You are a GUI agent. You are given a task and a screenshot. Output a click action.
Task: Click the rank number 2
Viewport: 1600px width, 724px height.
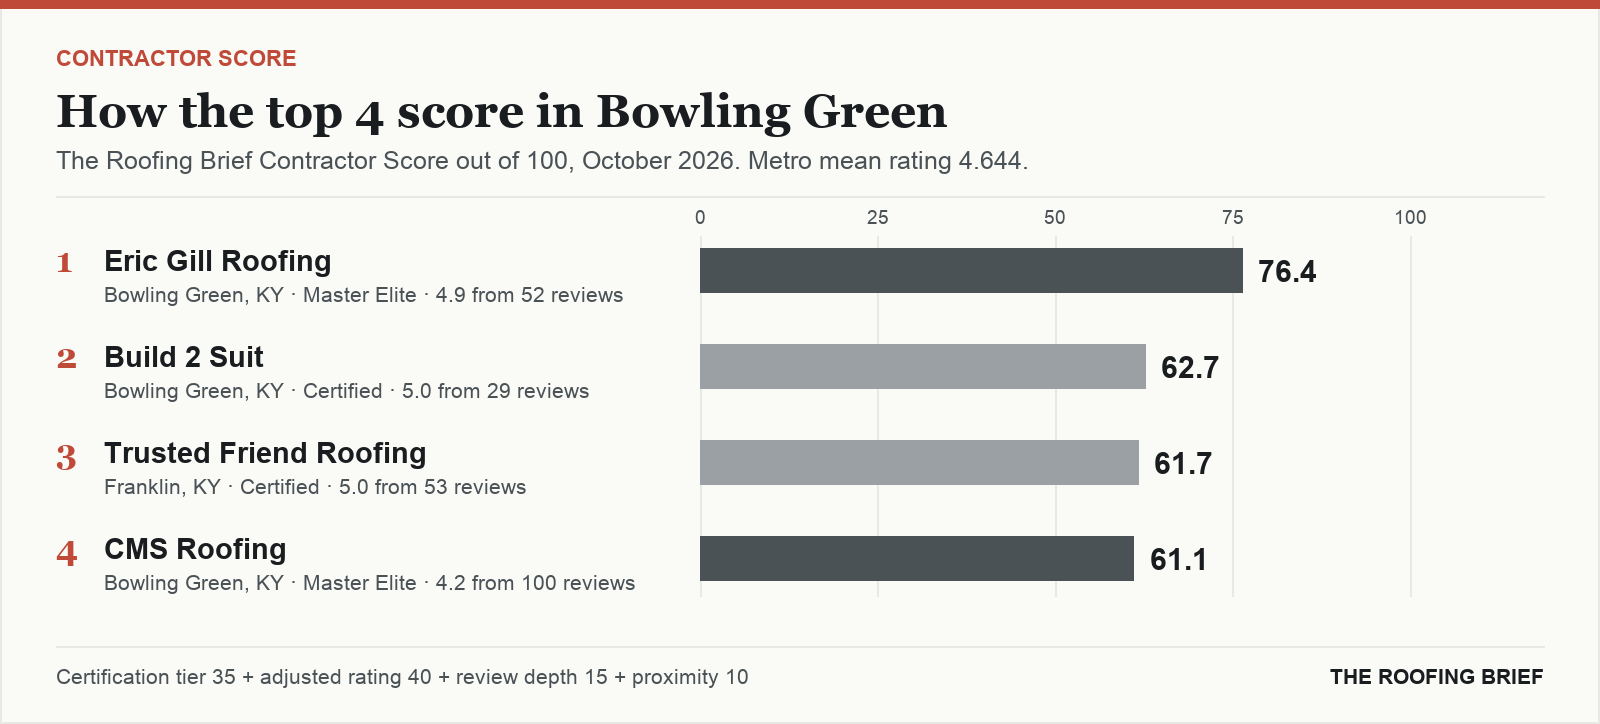66,359
